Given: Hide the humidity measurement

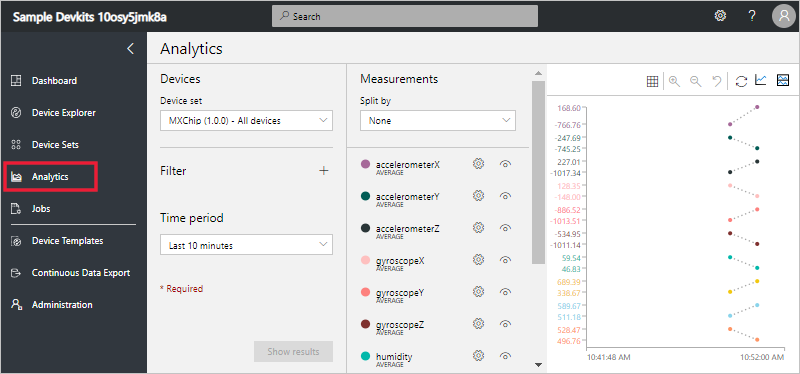Looking at the screenshot, I should click(x=506, y=356).
